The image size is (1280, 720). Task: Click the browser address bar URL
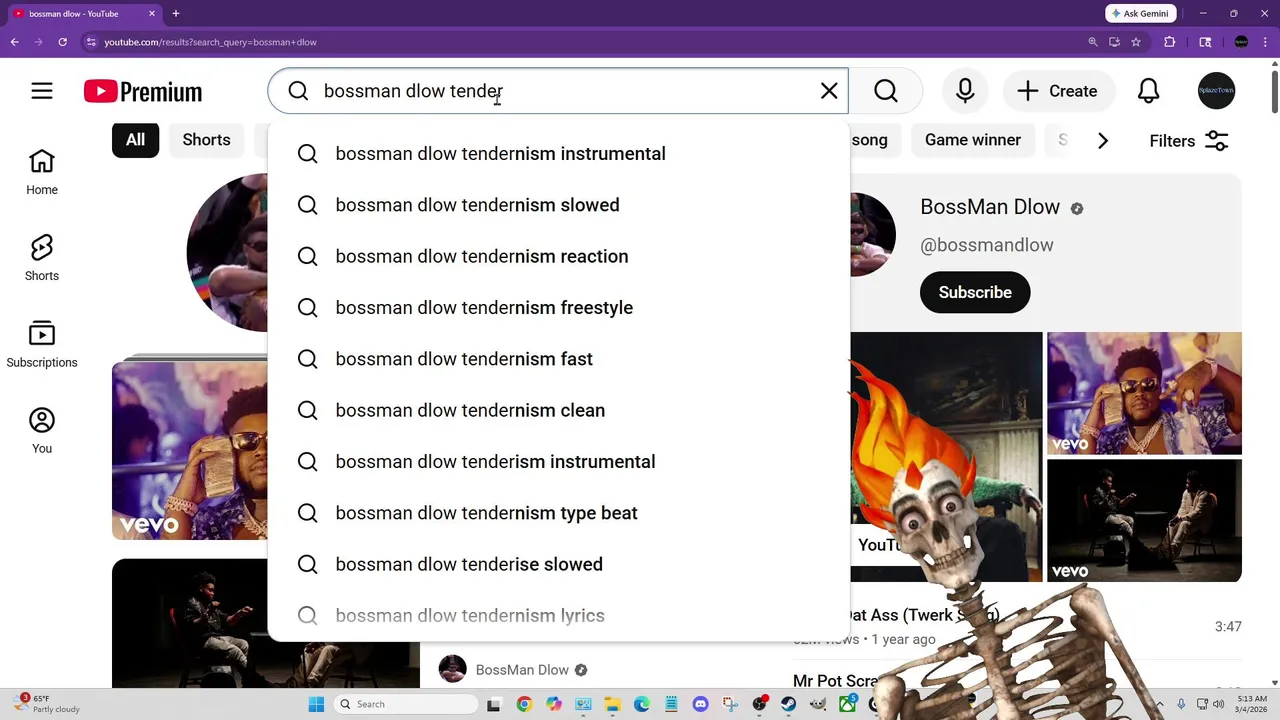(x=211, y=42)
